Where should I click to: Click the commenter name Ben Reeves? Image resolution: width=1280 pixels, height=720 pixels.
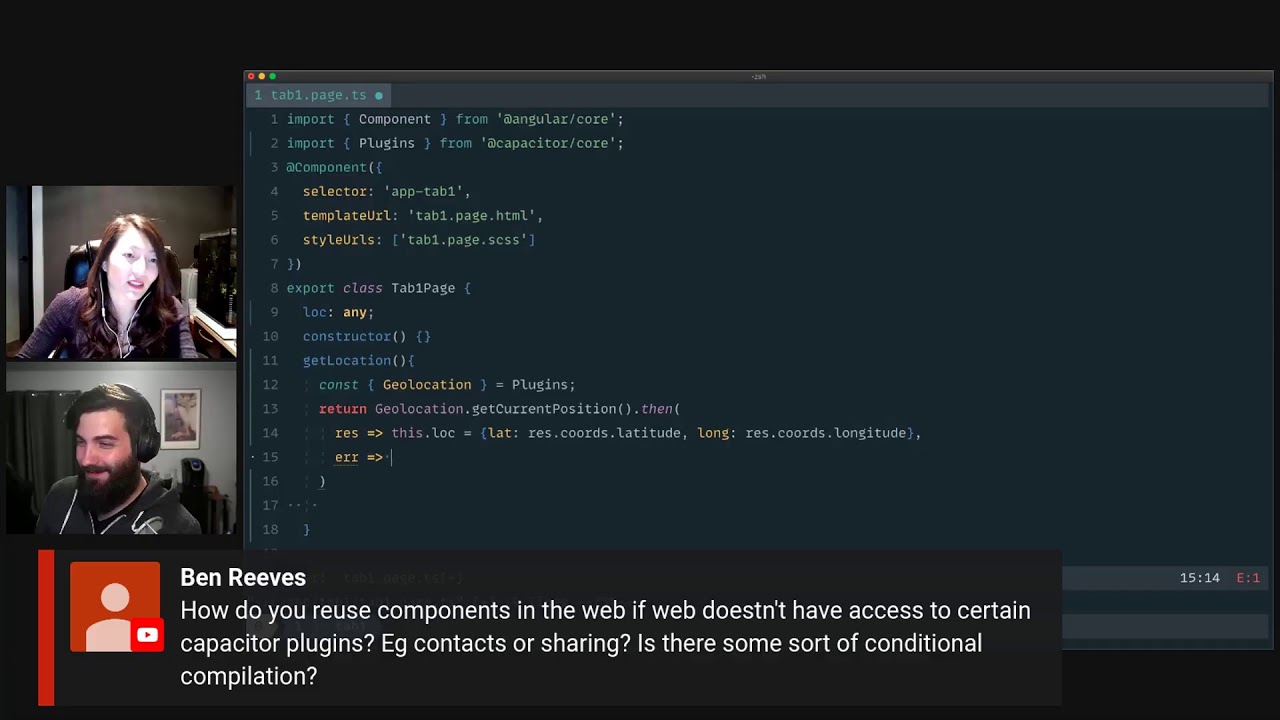(x=243, y=577)
